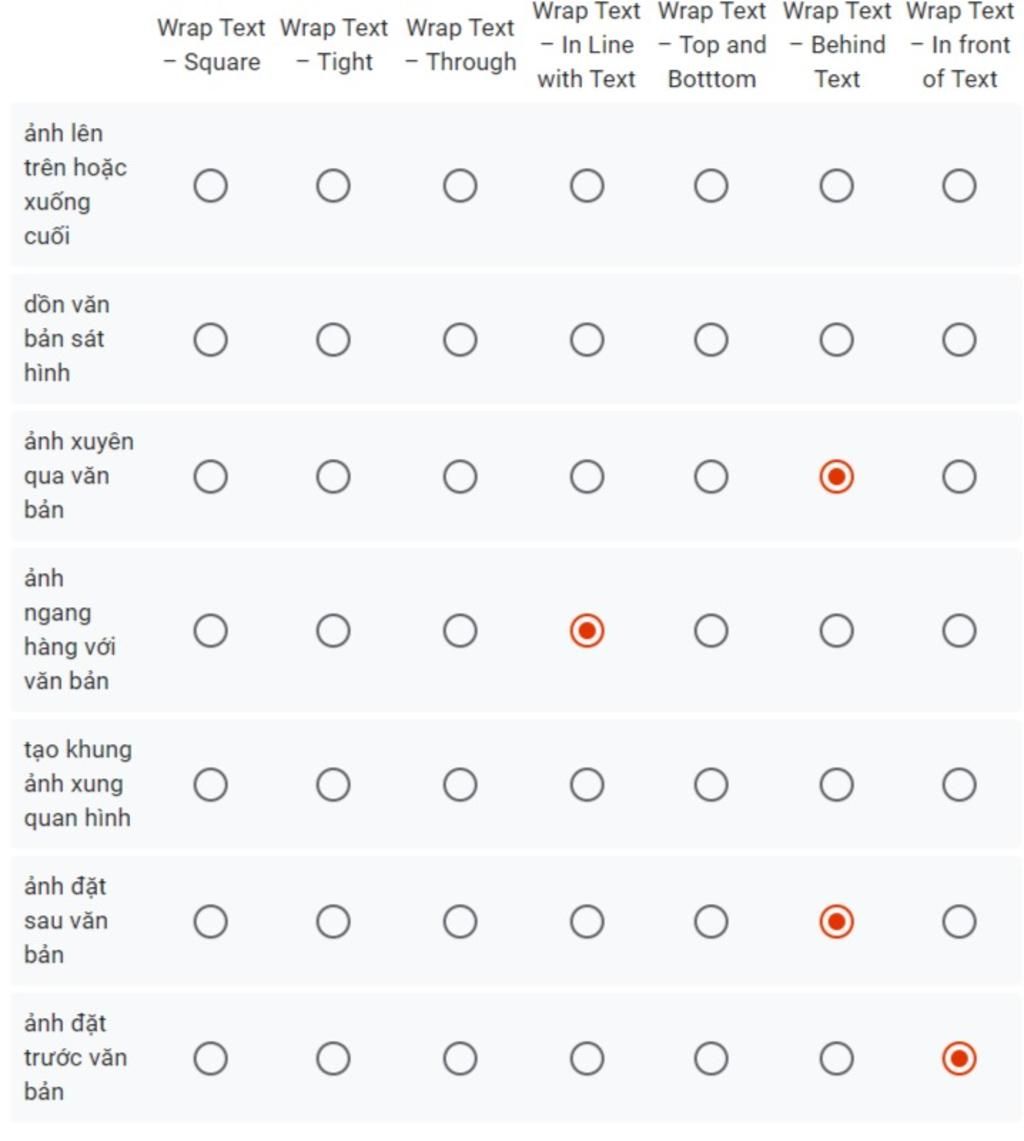Select Square for 'tạo khung ảnh xung quan hình'
The width and height of the screenshot is (1024, 1141).
210,784
